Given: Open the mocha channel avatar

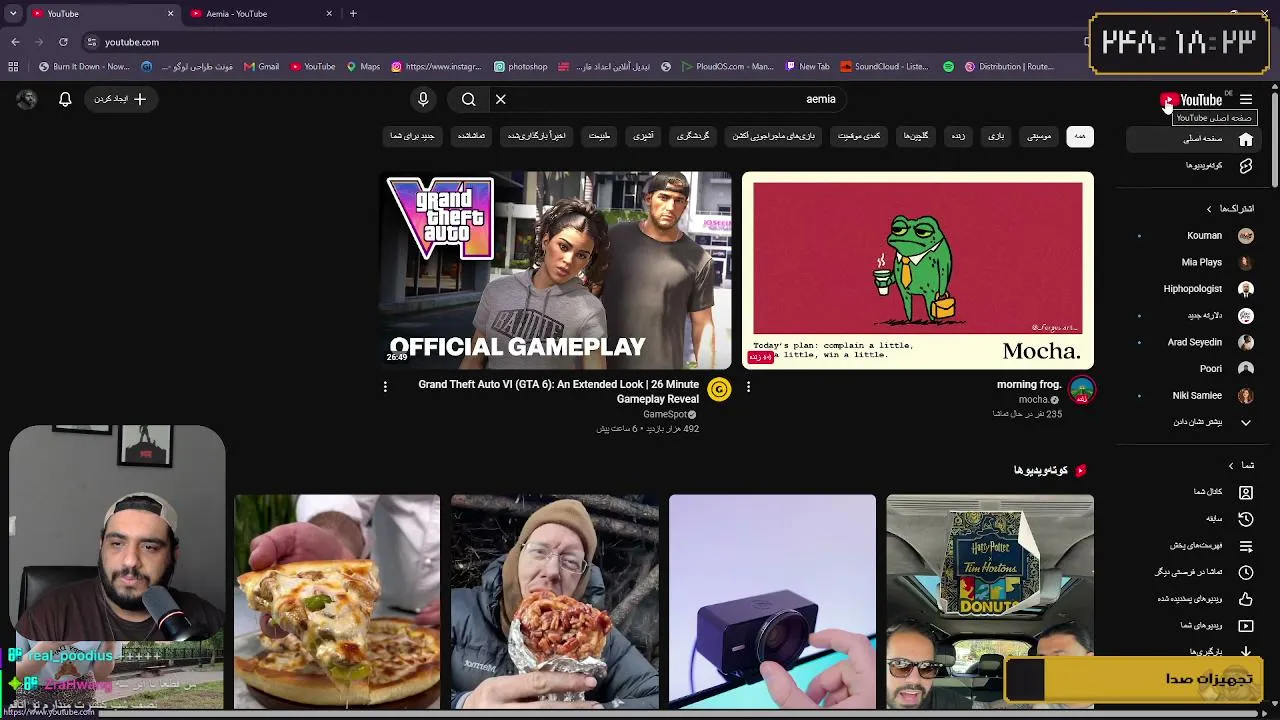Looking at the screenshot, I should click(x=1081, y=390).
